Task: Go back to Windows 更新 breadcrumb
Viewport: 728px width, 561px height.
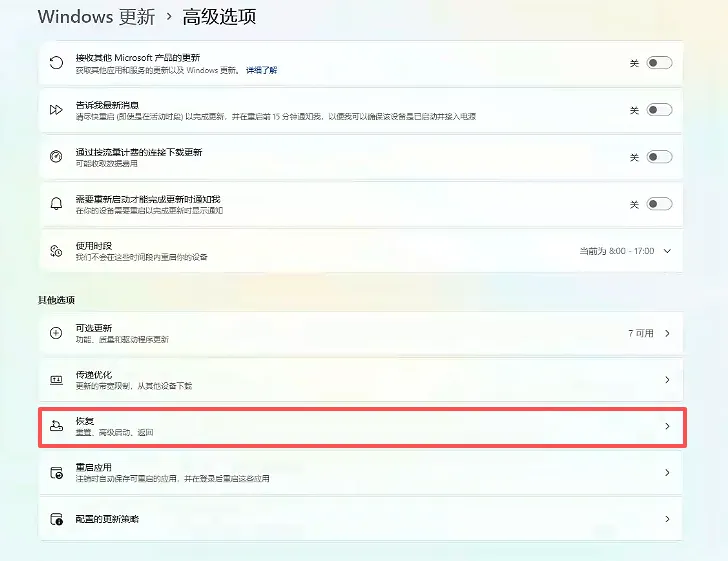Action: click(97, 17)
